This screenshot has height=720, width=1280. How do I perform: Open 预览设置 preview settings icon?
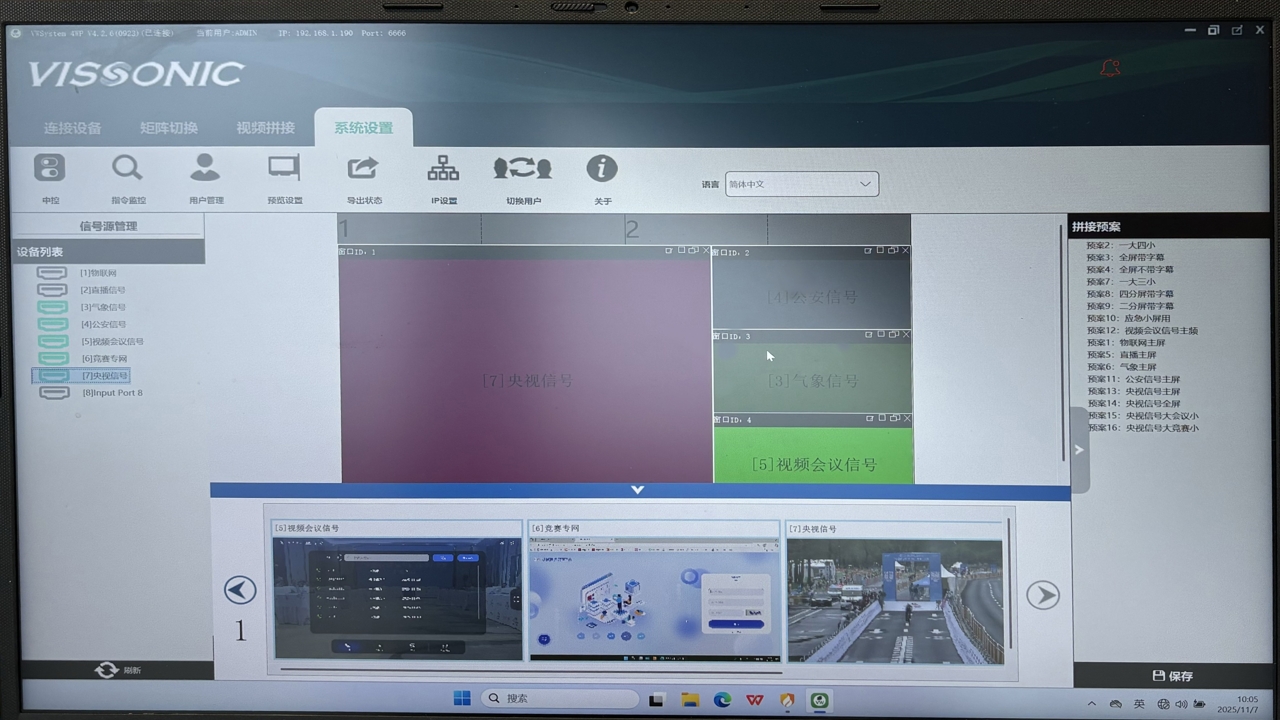[x=284, y=168]
